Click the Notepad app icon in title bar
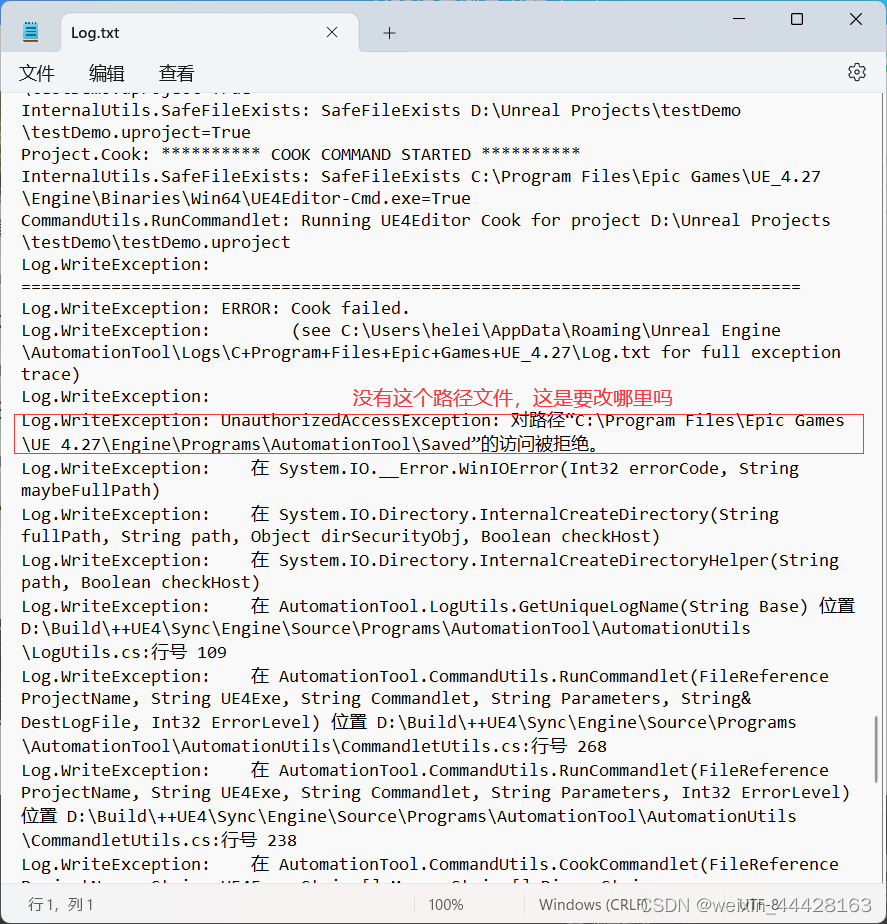Screen dimensions: 887x924 point(31,32)
